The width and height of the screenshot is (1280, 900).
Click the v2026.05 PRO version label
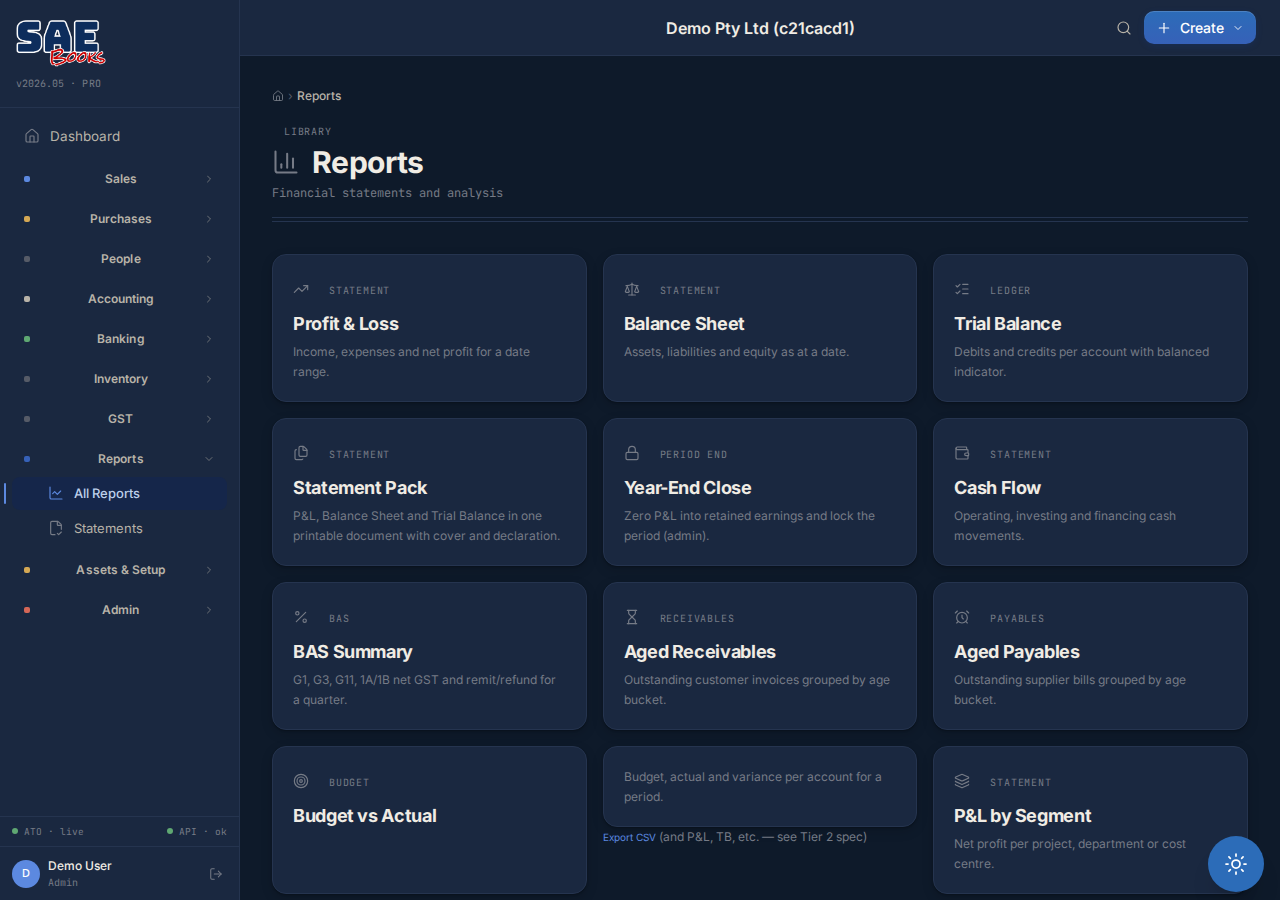[x=58, y=84]
